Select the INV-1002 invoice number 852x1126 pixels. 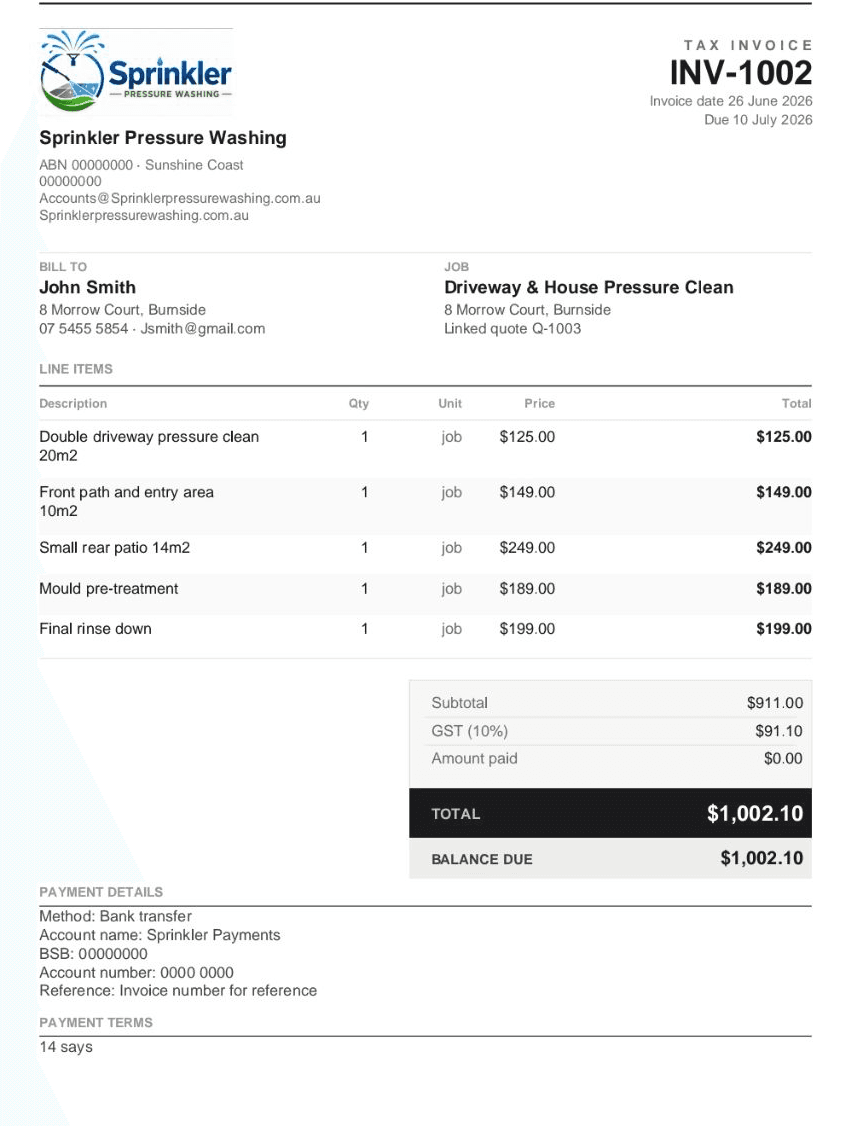tap(741, 73)
